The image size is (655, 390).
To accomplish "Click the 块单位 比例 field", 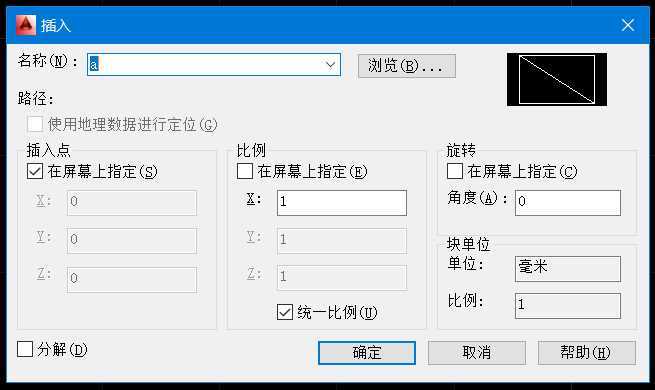I will (x=568, y=306).
